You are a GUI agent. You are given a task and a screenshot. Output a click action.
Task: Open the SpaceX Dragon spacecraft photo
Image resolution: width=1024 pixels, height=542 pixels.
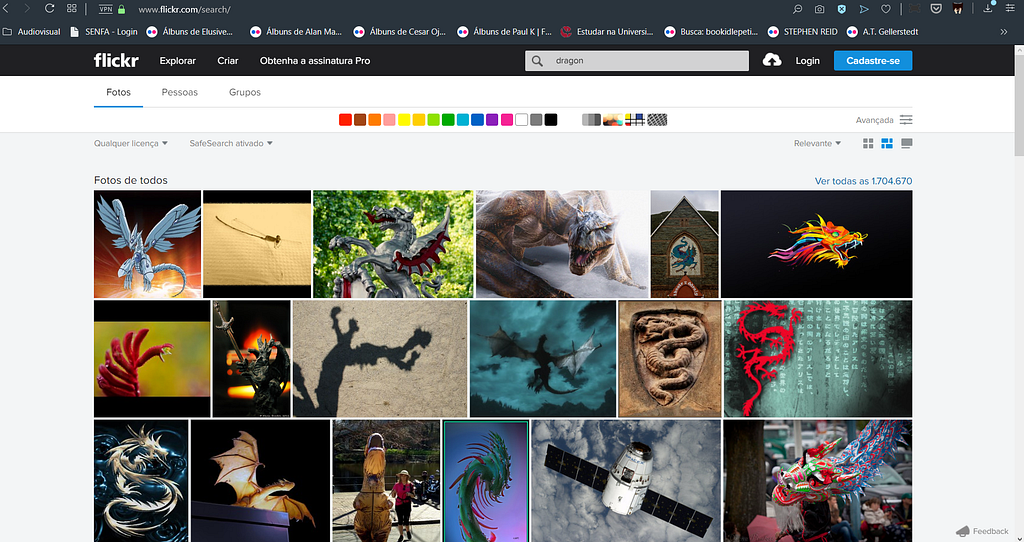click(x=626, y=481)
